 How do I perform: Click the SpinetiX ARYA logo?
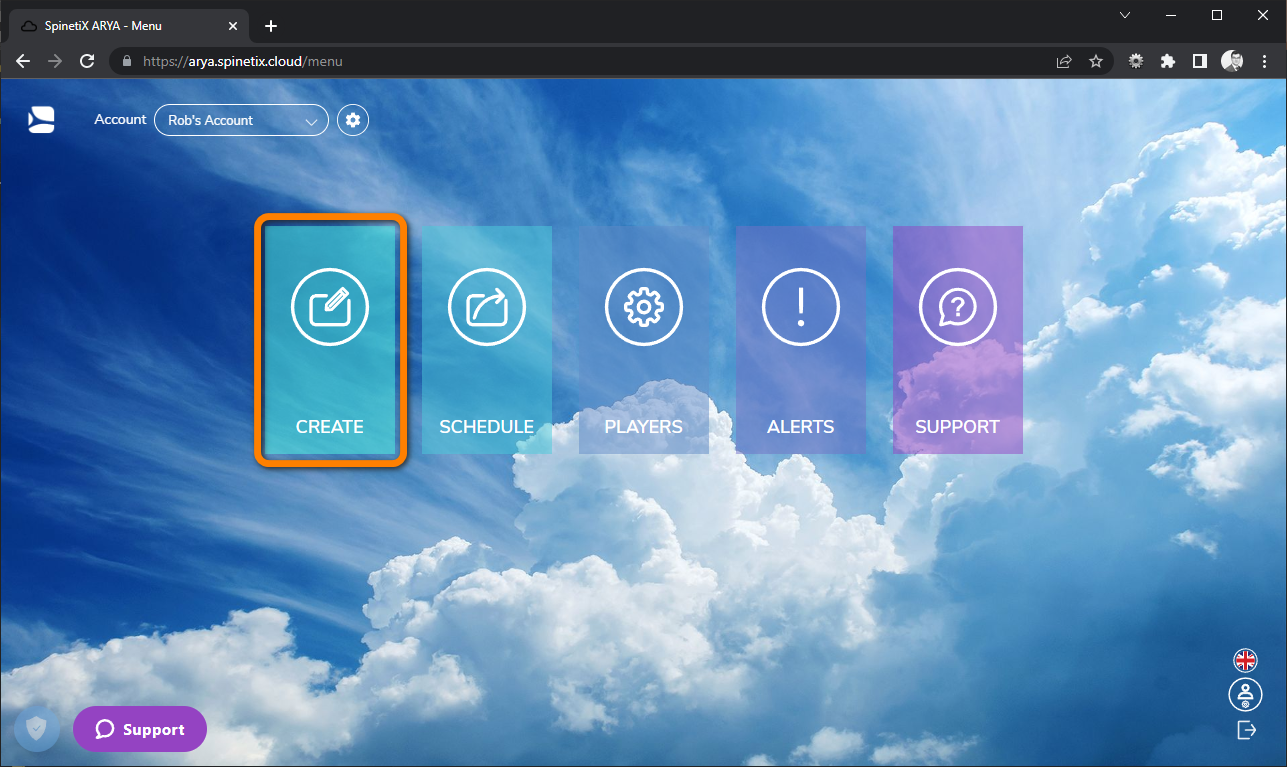click(41, 119)
